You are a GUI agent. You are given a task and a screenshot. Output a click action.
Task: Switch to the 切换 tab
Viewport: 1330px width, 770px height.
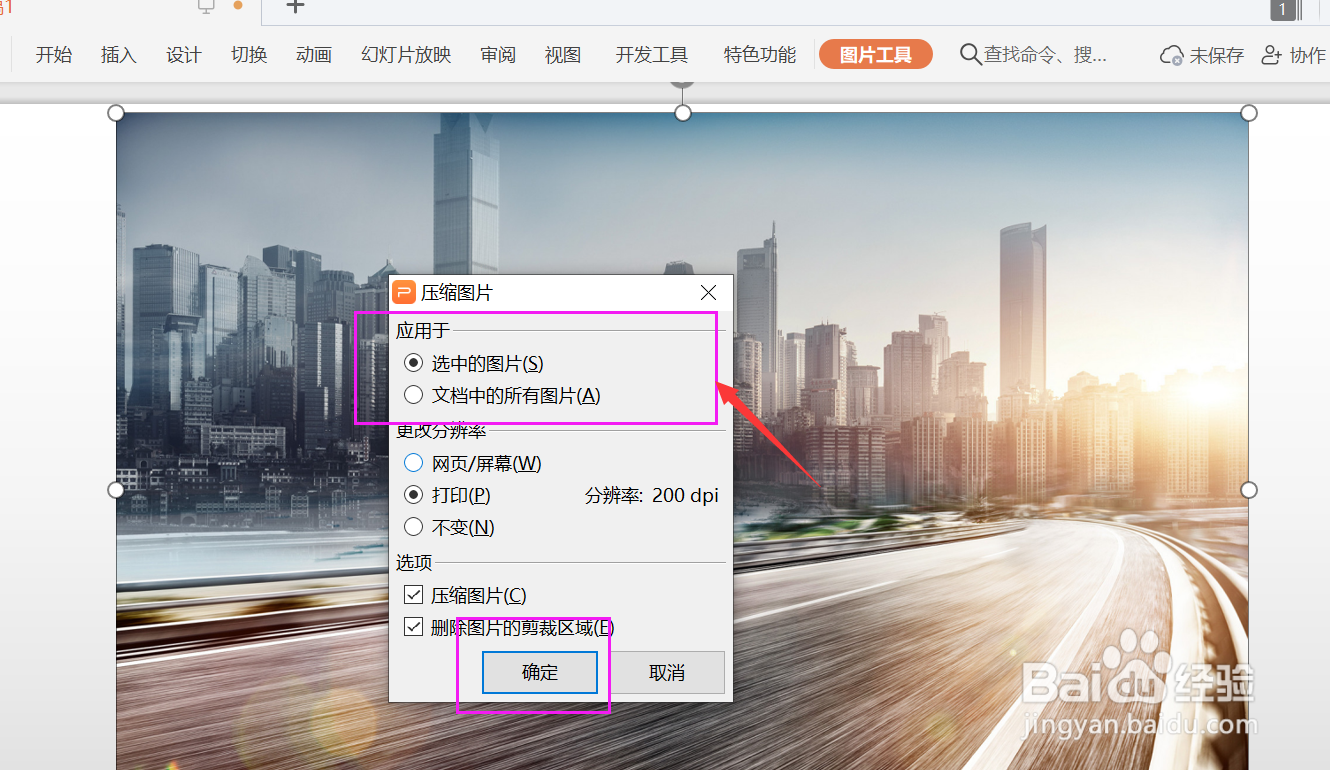pyautogui.click(x=249, y=55)
